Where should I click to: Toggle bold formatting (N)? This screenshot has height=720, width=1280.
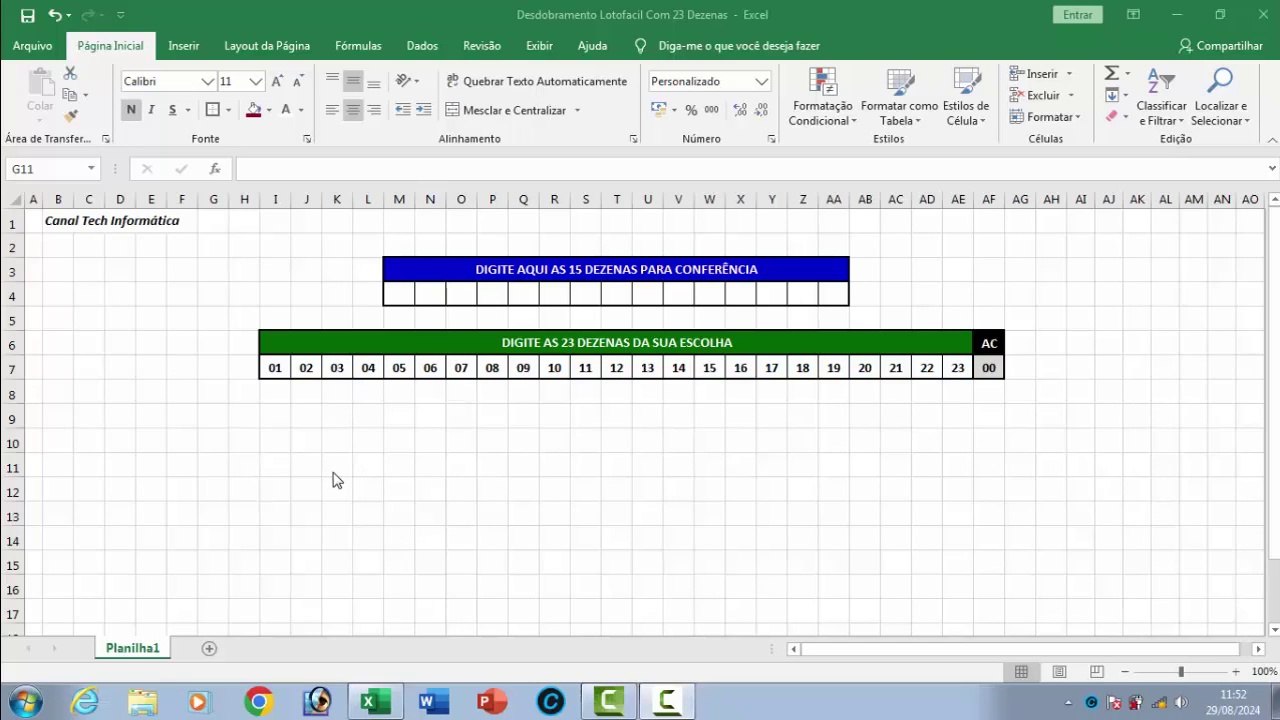tap(131, 110)
